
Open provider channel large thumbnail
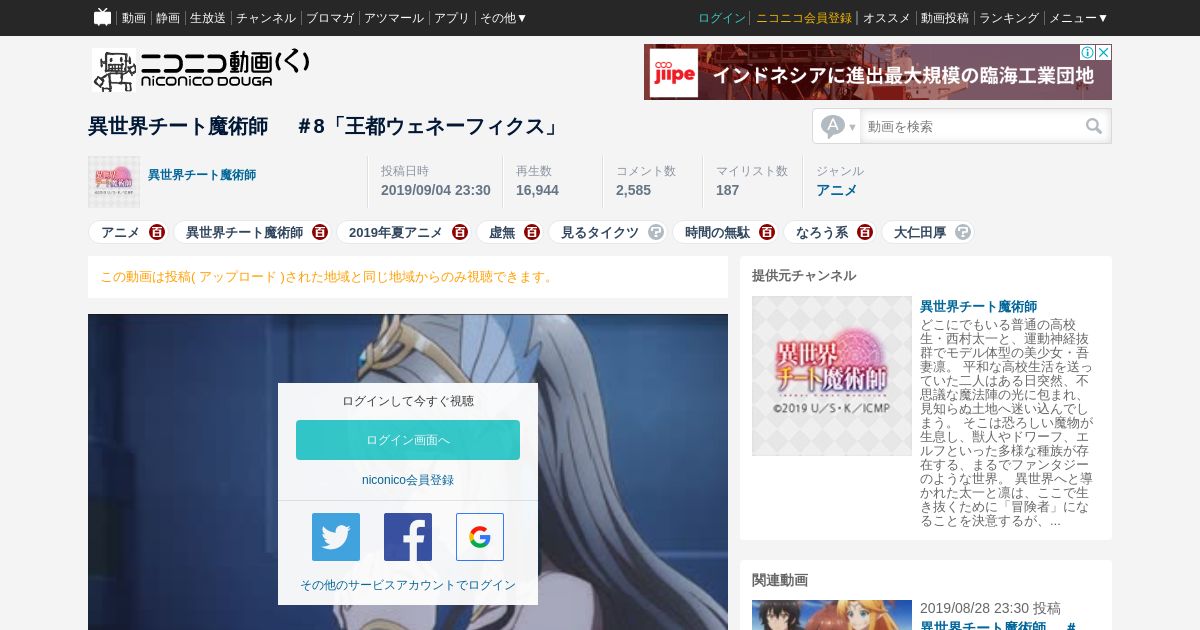click(832, 376)
